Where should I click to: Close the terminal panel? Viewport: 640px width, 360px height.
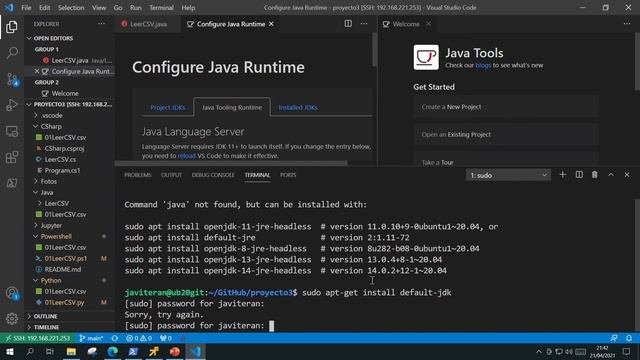pos(627,175)
